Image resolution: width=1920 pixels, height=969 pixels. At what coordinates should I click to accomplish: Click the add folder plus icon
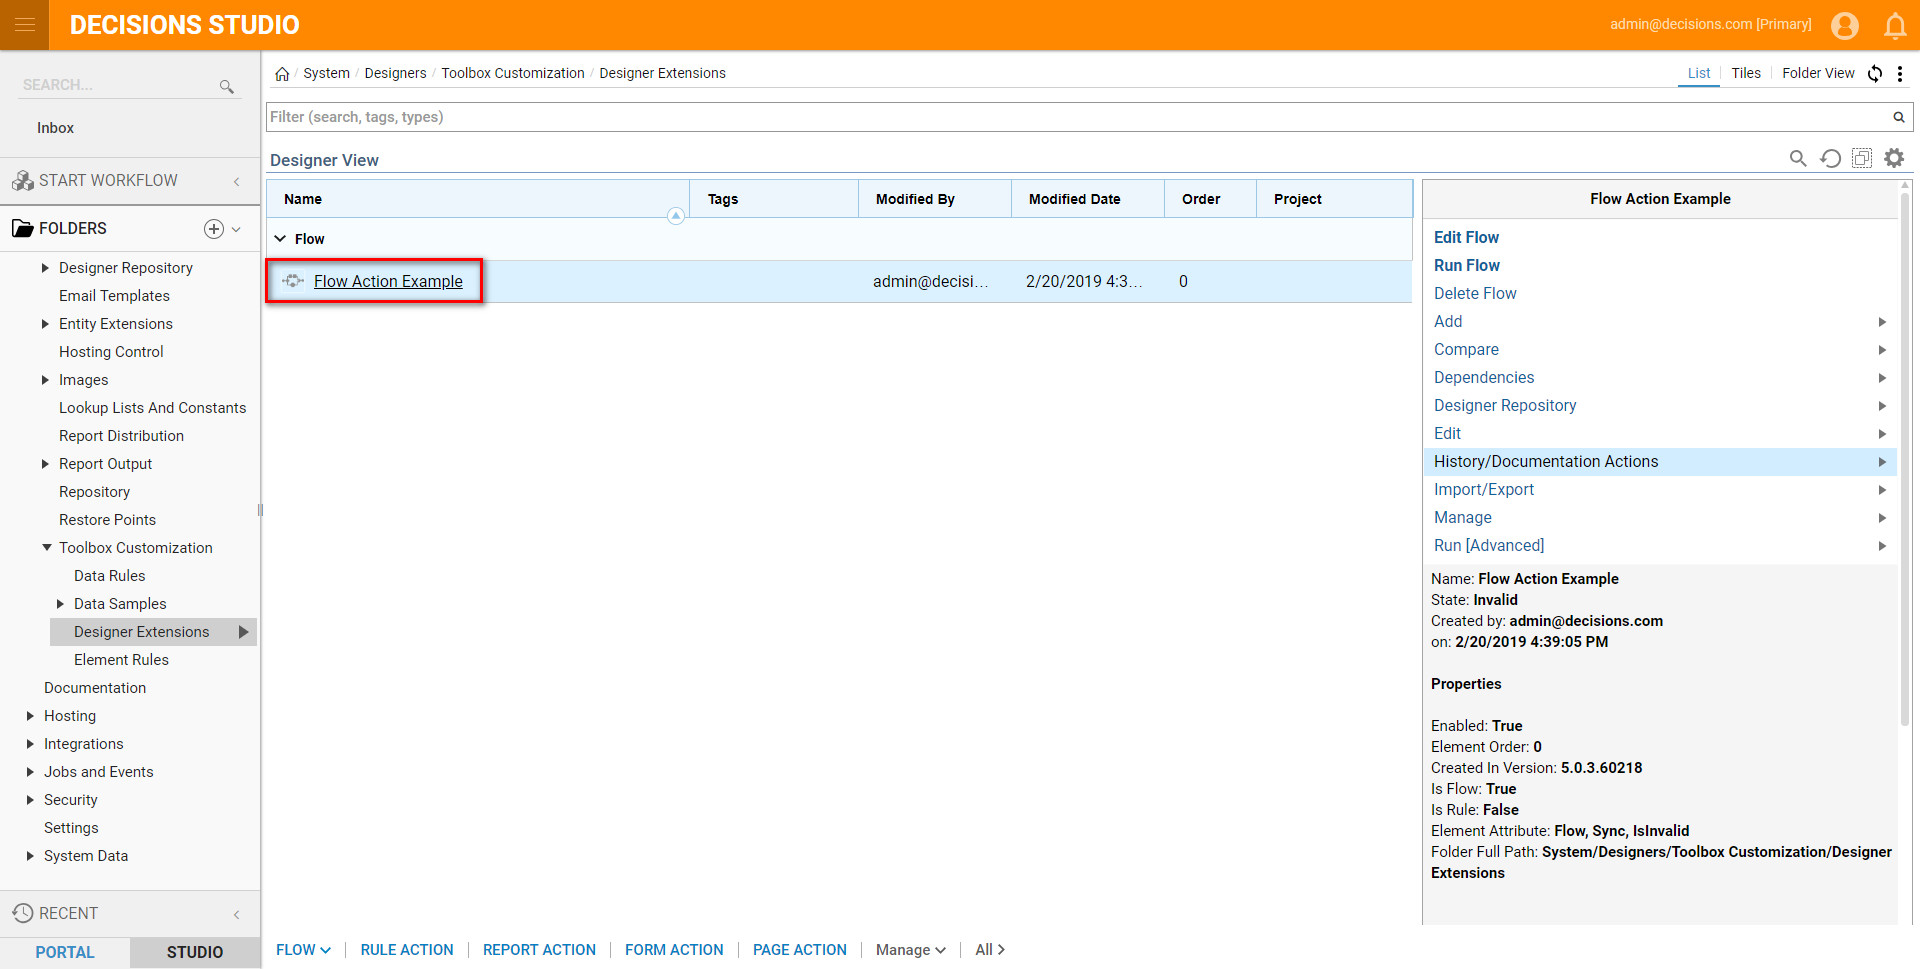click(x=213, y=229)
